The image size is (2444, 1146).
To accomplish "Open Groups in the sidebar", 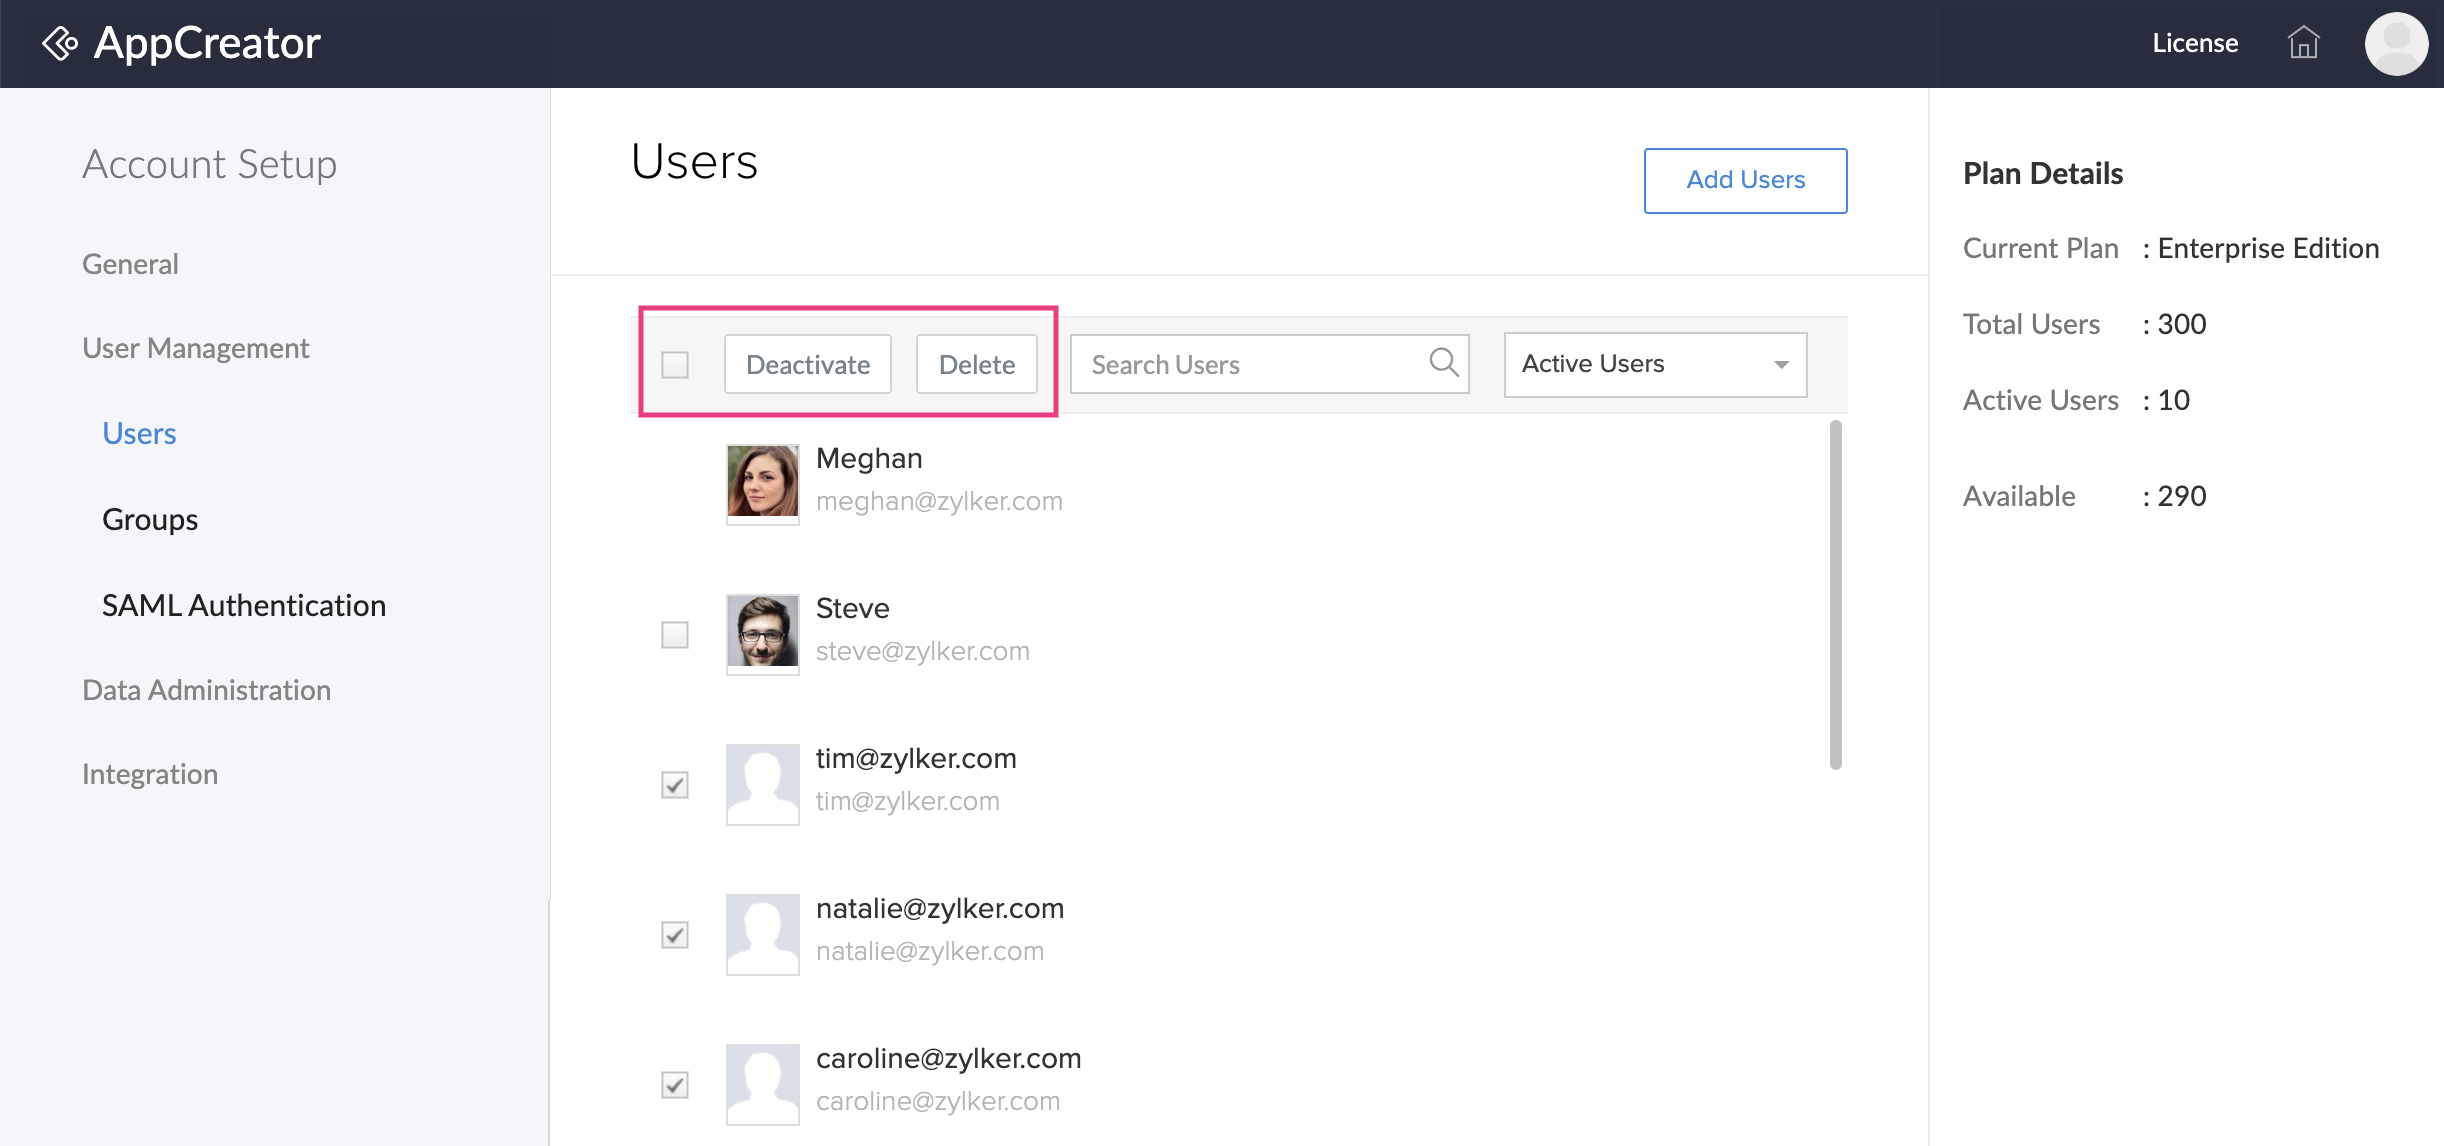I will coord(150,519).
